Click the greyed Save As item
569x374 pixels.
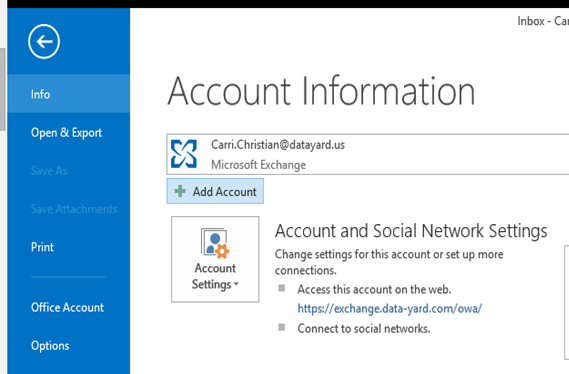(x=49, y=170)
